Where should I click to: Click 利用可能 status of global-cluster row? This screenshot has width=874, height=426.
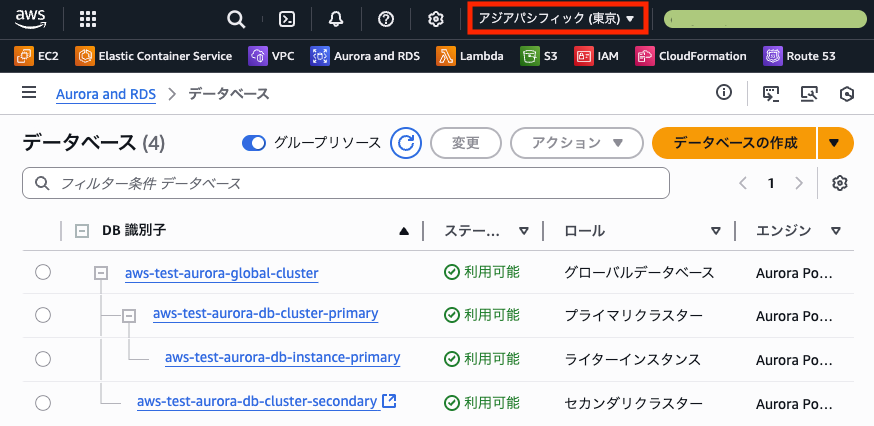(x=482, y=272)
